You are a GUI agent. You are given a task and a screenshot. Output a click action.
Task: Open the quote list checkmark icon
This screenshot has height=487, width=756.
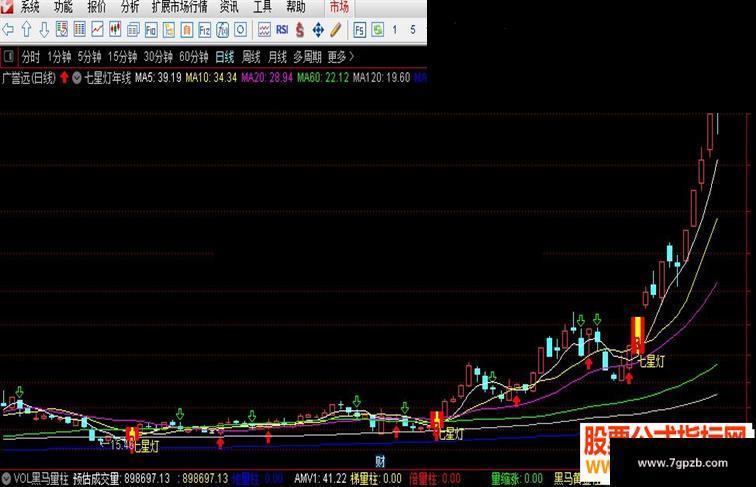62,30
